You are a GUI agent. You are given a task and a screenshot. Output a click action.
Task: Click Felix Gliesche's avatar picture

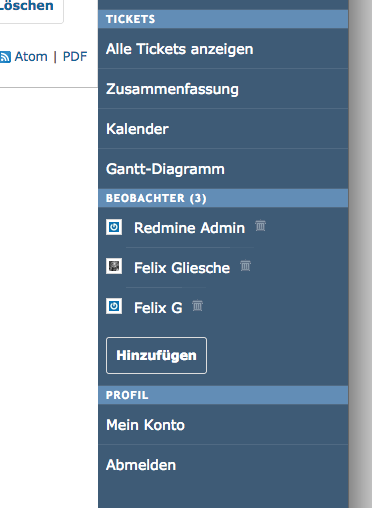coord(114,266)
